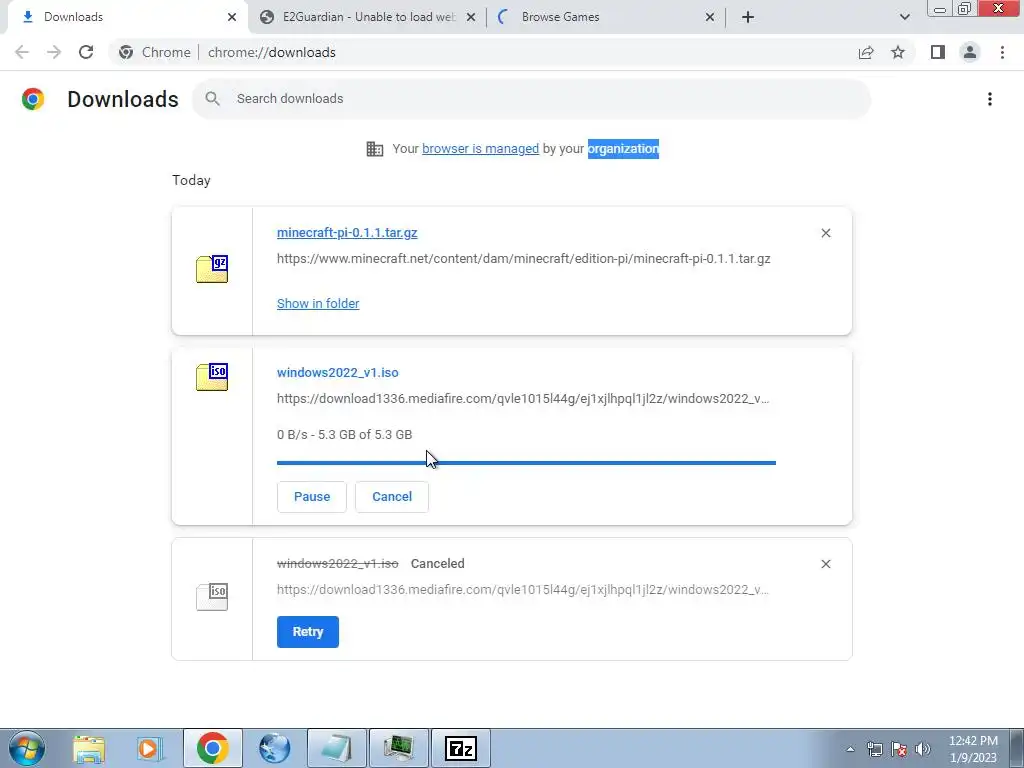Screen dimensions: 1024x768
Task: Switch to the Browse Games tab
Action: coord(607,17)
